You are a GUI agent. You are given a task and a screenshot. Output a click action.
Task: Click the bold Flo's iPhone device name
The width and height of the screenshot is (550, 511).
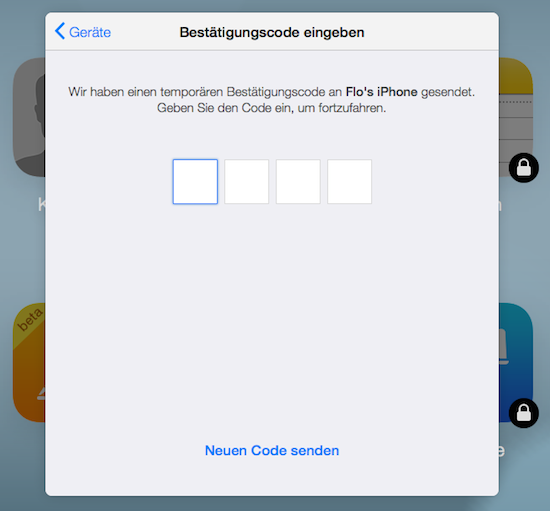click(382, 92)
